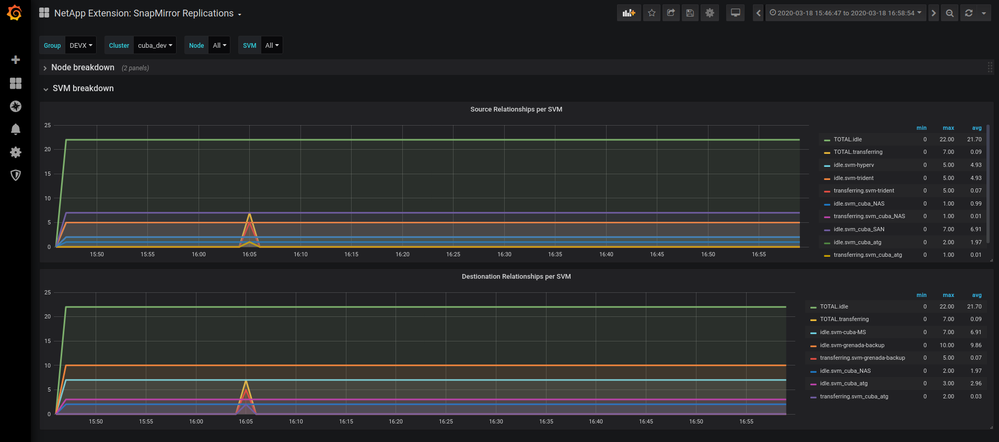Shift time range backward
The width and height of the screenshot is (999, 442).
tap(758, 13)
